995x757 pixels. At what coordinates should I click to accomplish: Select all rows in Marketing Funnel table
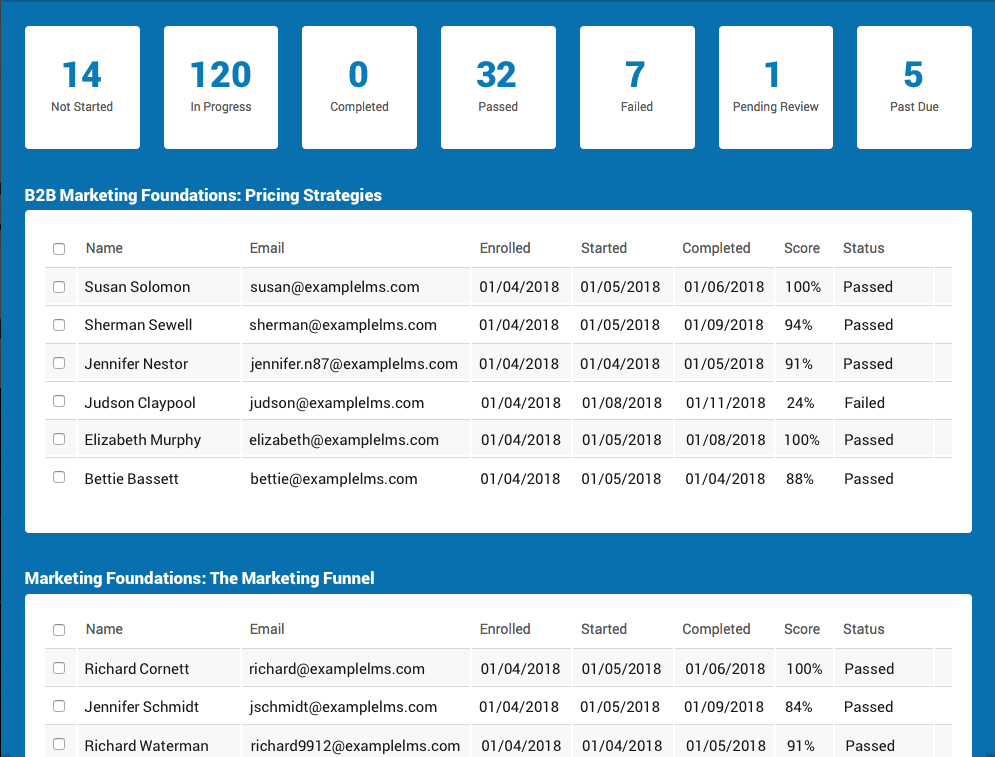click(59, 629)
